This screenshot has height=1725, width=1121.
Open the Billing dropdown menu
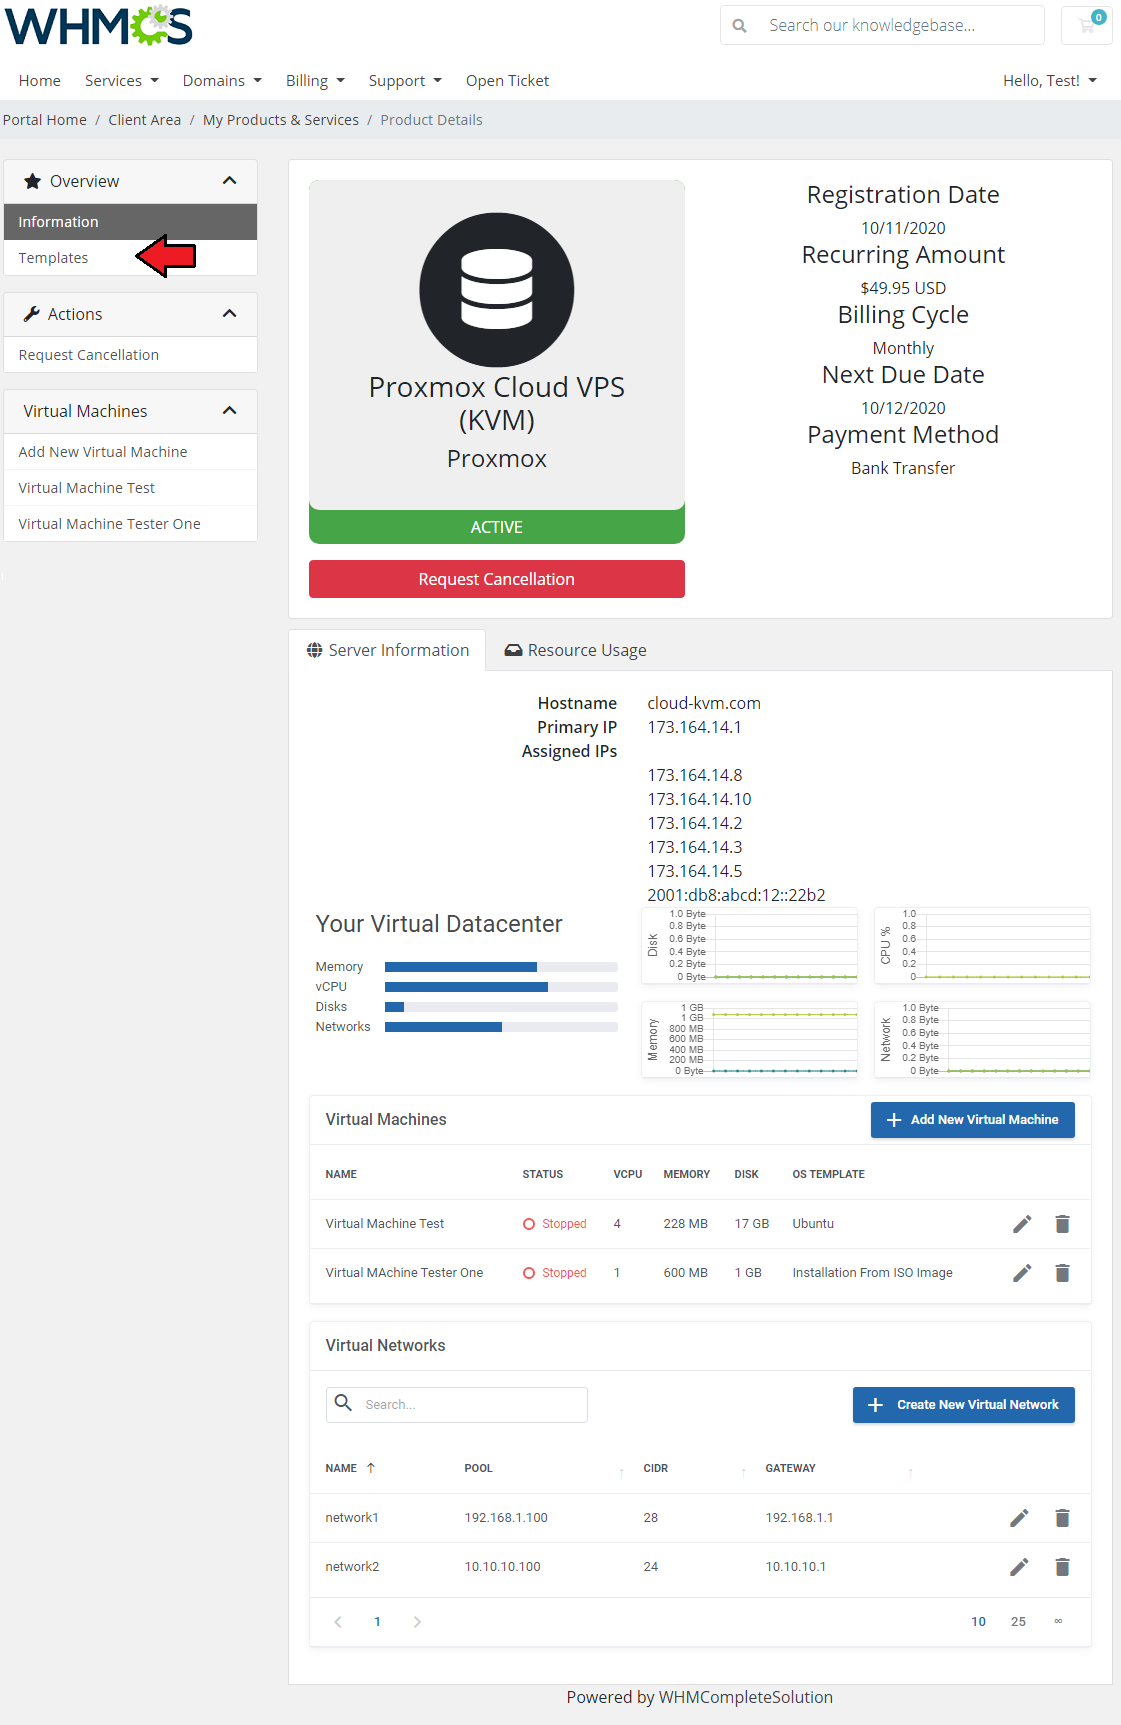tap(315, 81)
